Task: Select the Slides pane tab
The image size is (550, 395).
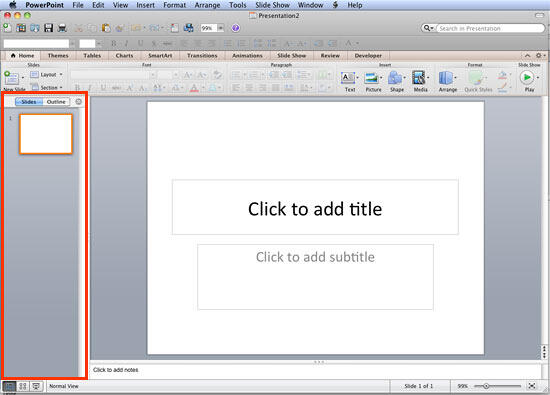Action: click(29, 102)
